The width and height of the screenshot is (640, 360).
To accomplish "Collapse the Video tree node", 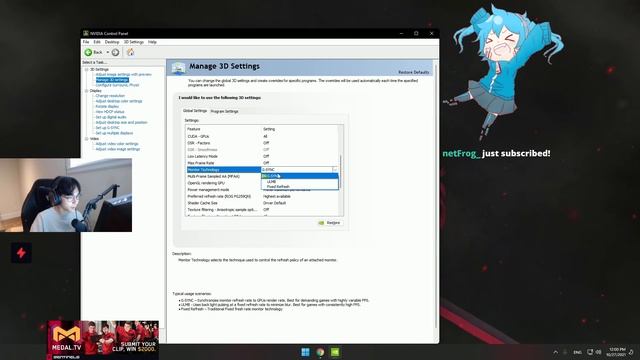I will [87, 139].
